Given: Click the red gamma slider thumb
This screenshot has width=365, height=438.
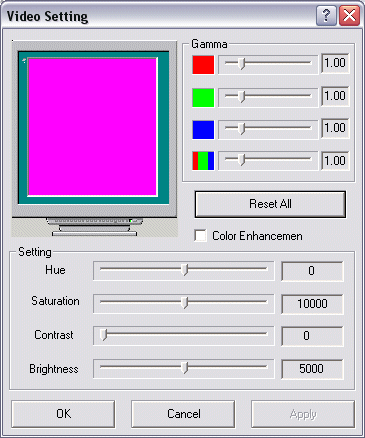Looking at the screenshot, I should point(242,63).
